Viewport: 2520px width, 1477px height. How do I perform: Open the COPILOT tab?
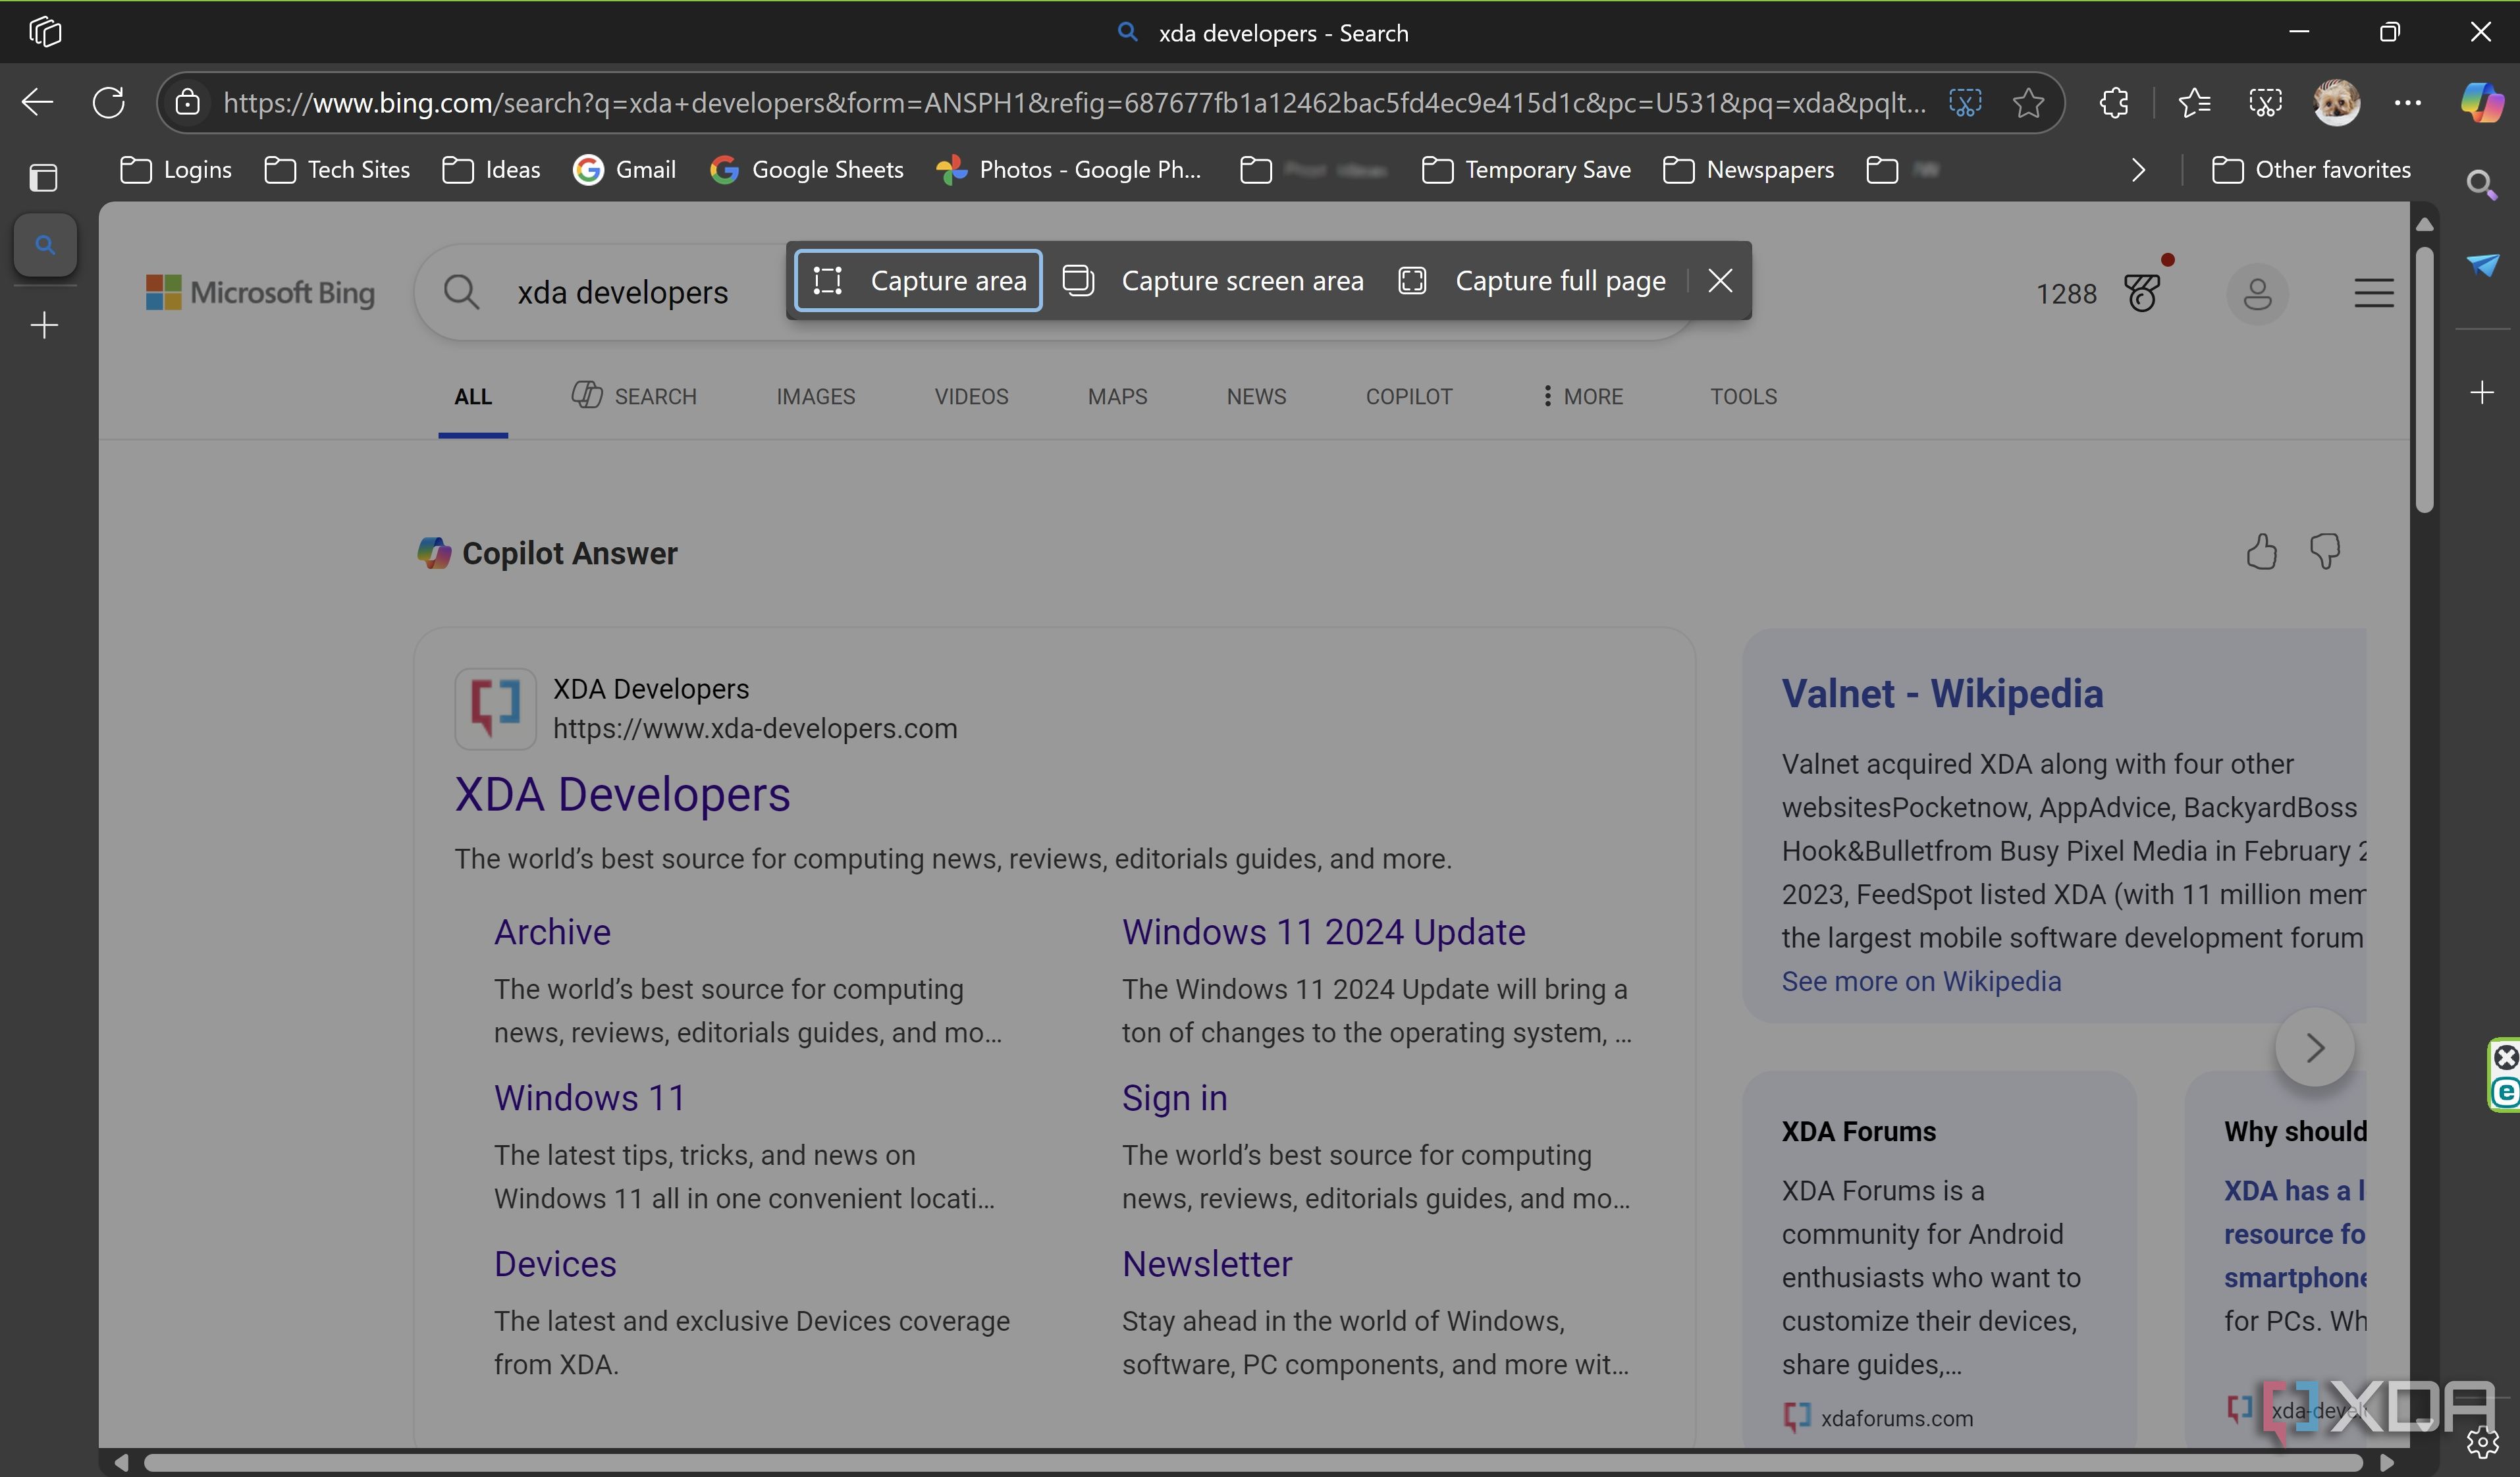[1409, 396]
